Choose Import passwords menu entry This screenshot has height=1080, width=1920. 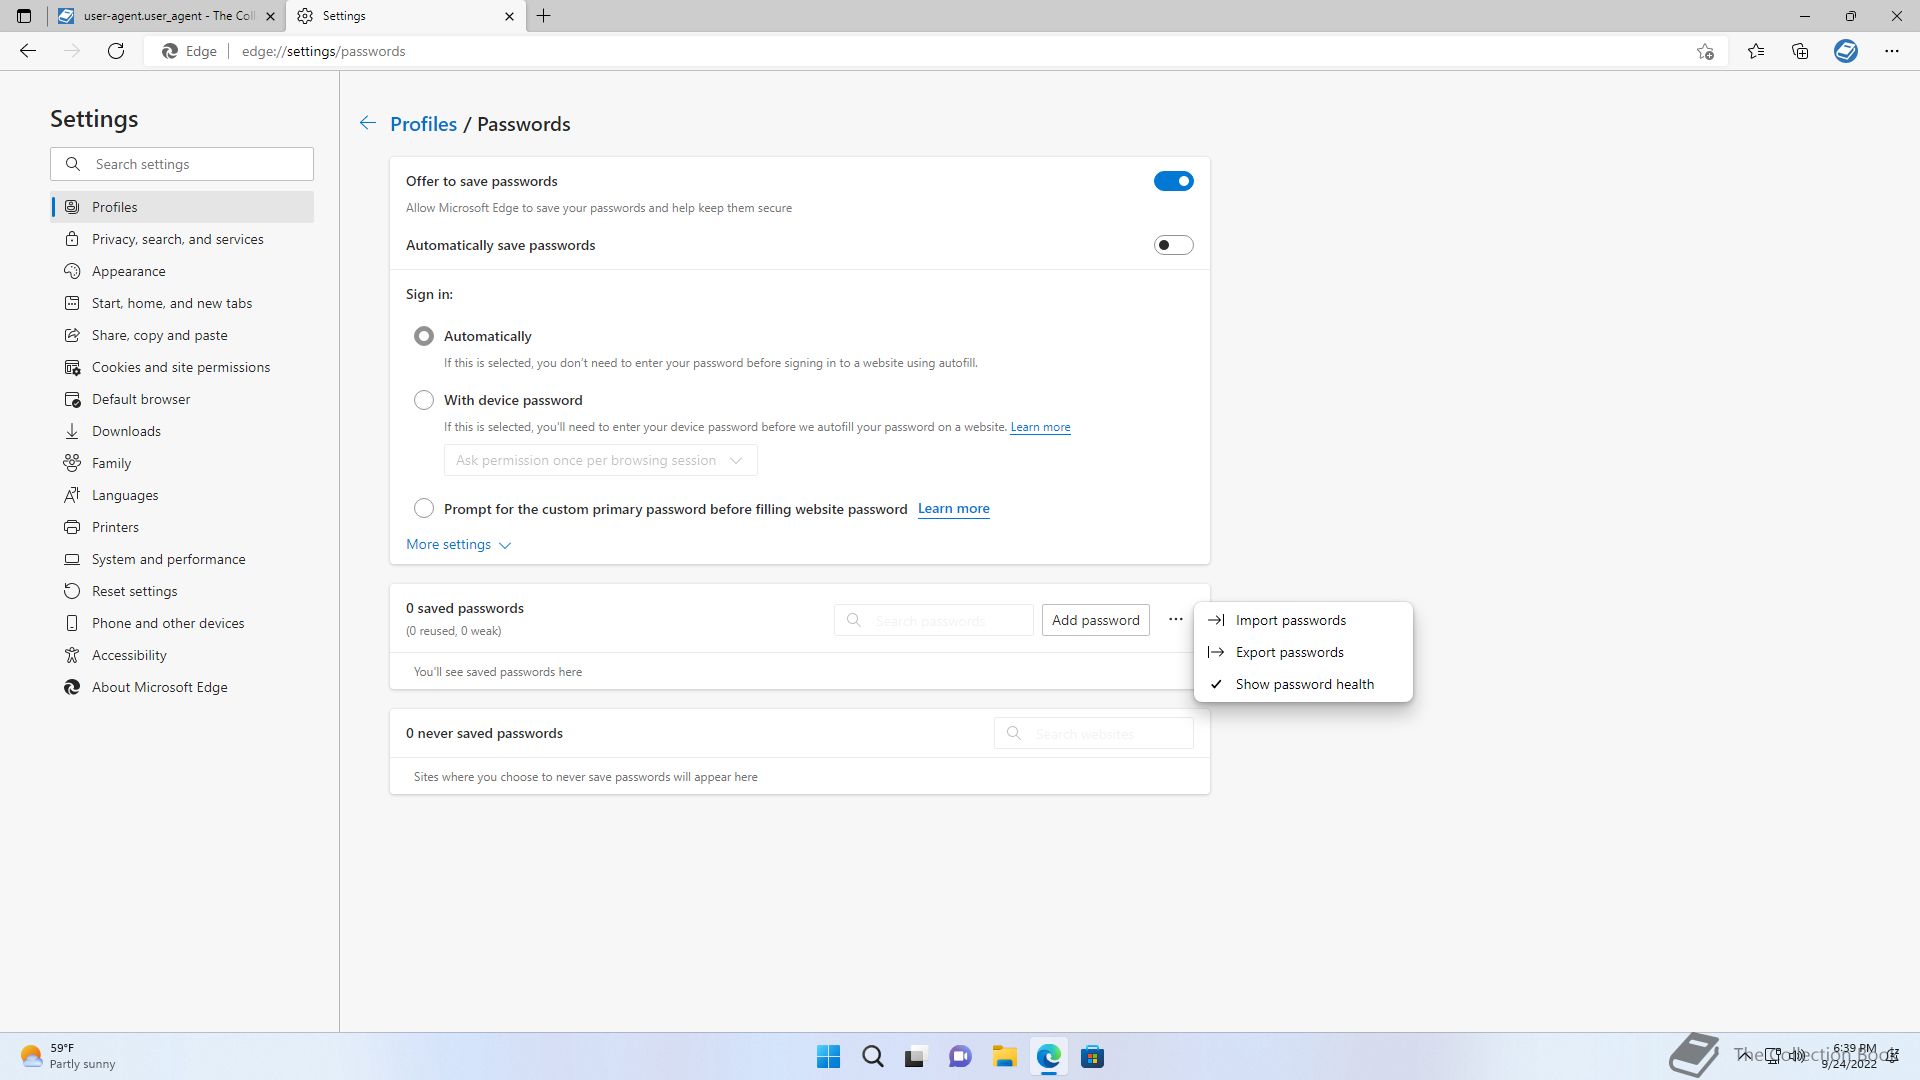click(1290, 620)
